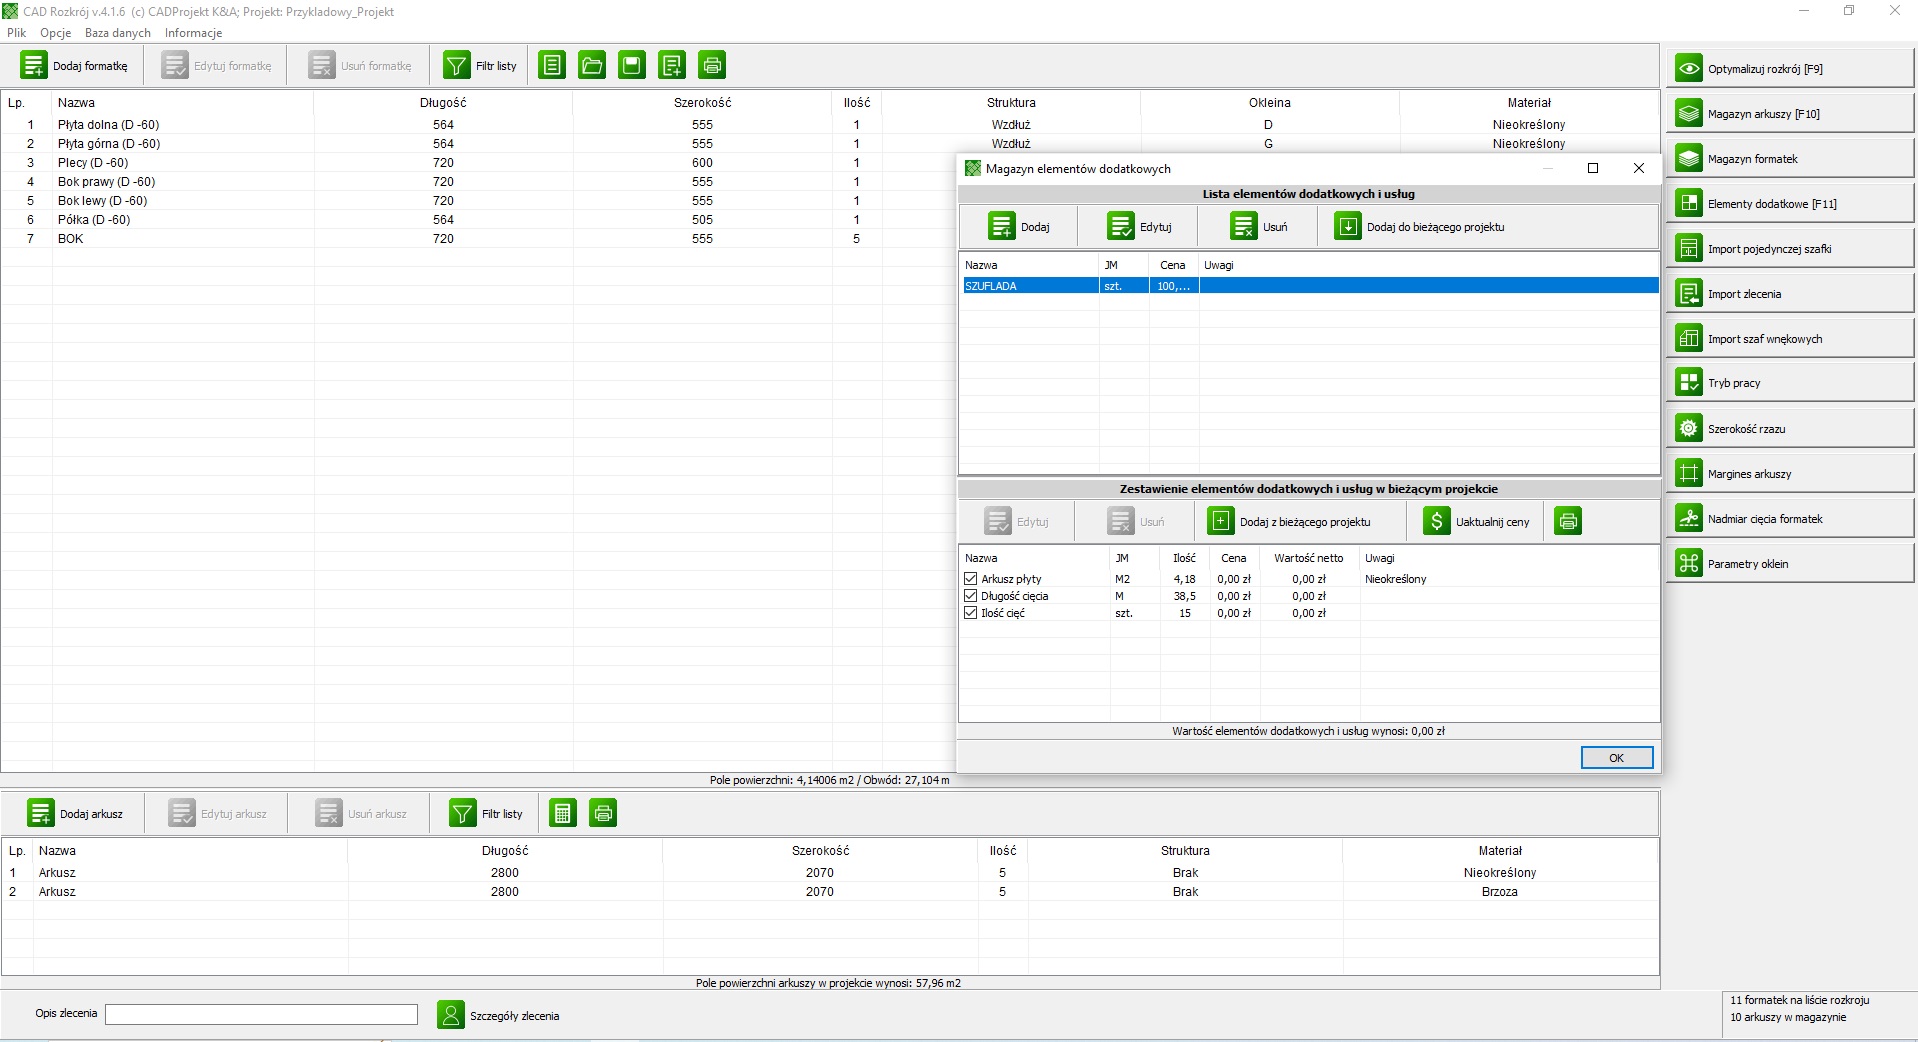Disable the Ilość cięć checkbox
This screenshot has height=1042, width=1918.
pyautogui.click(x=970, y=613)
